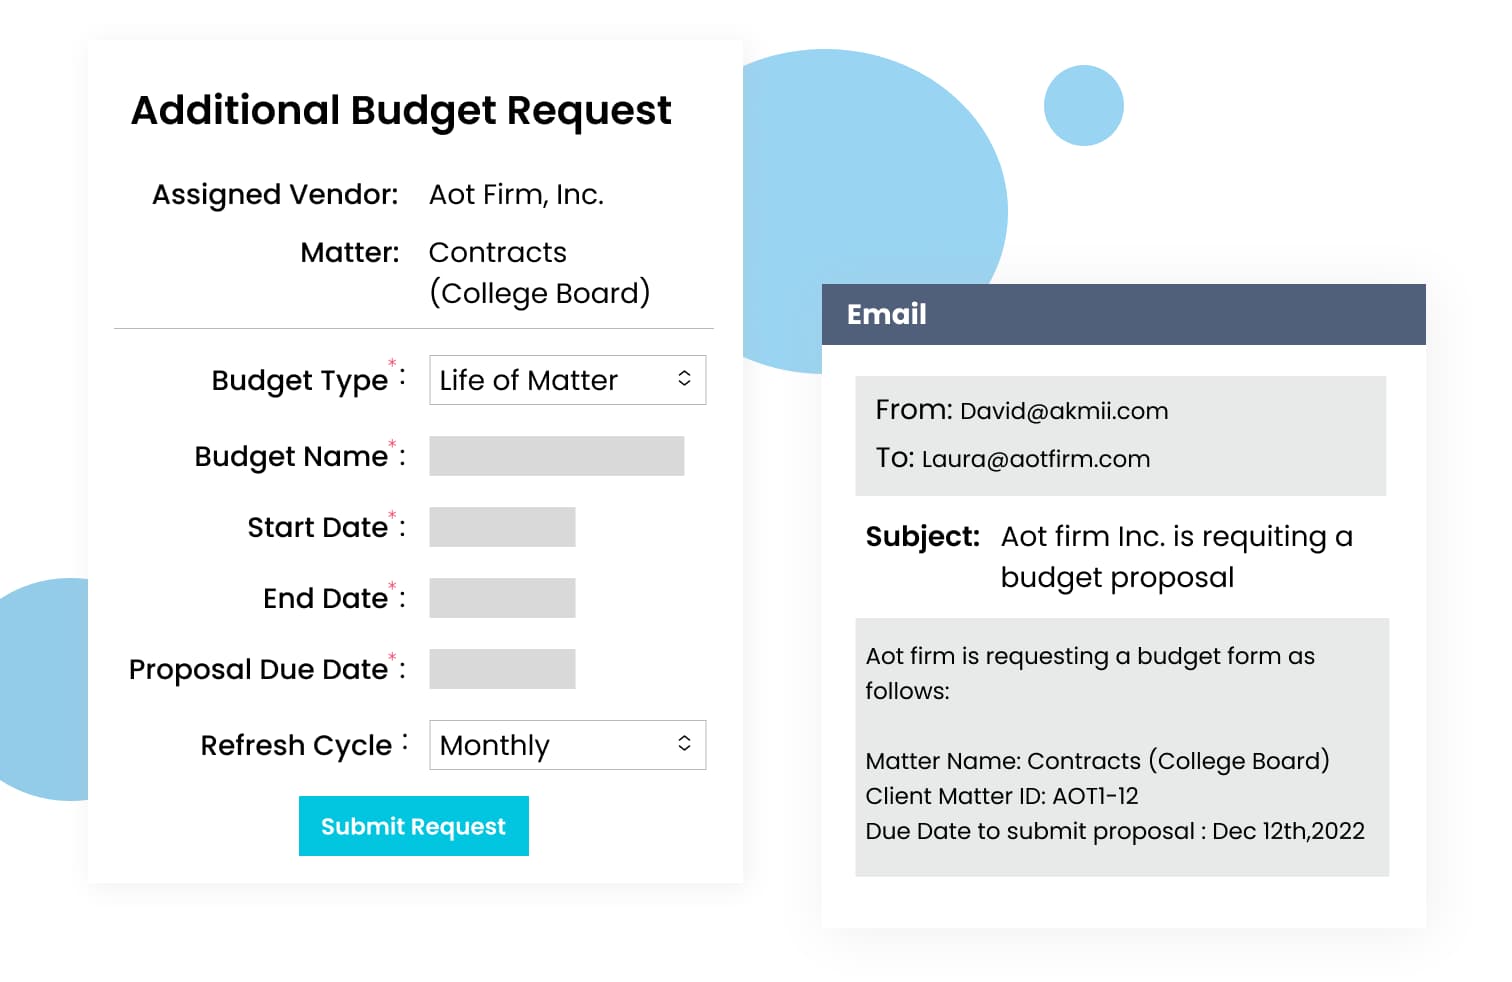Screen dimensions: 1512x982
Task: Focus the Budget Name input field
Action: [556, 456]
